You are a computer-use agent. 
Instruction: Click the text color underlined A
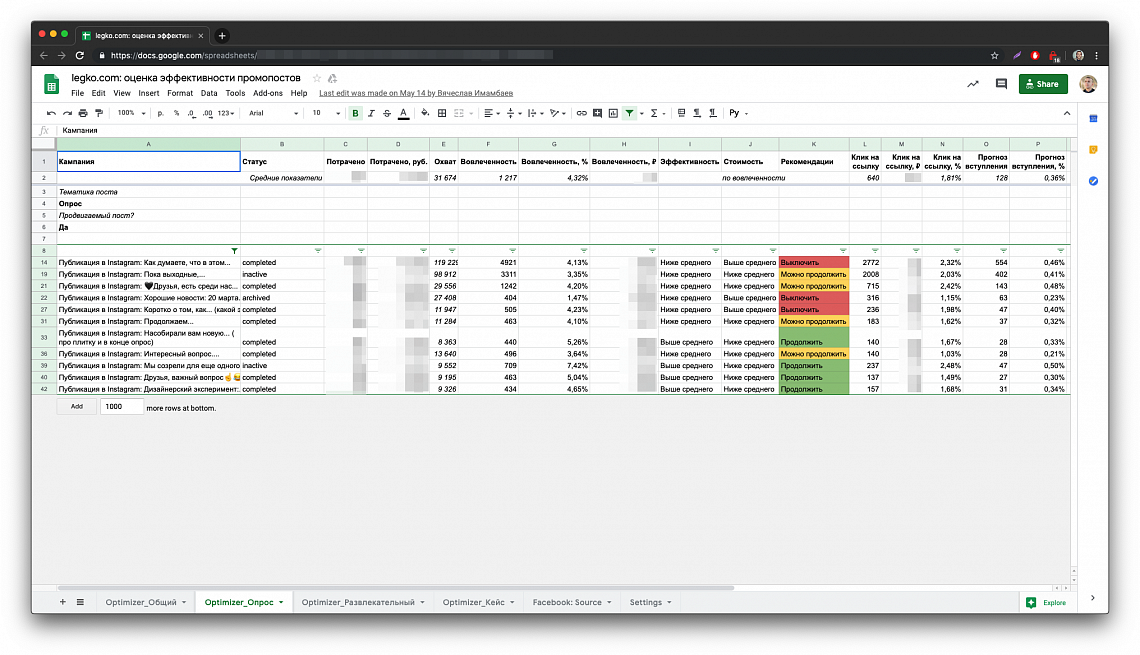point(404,113)
